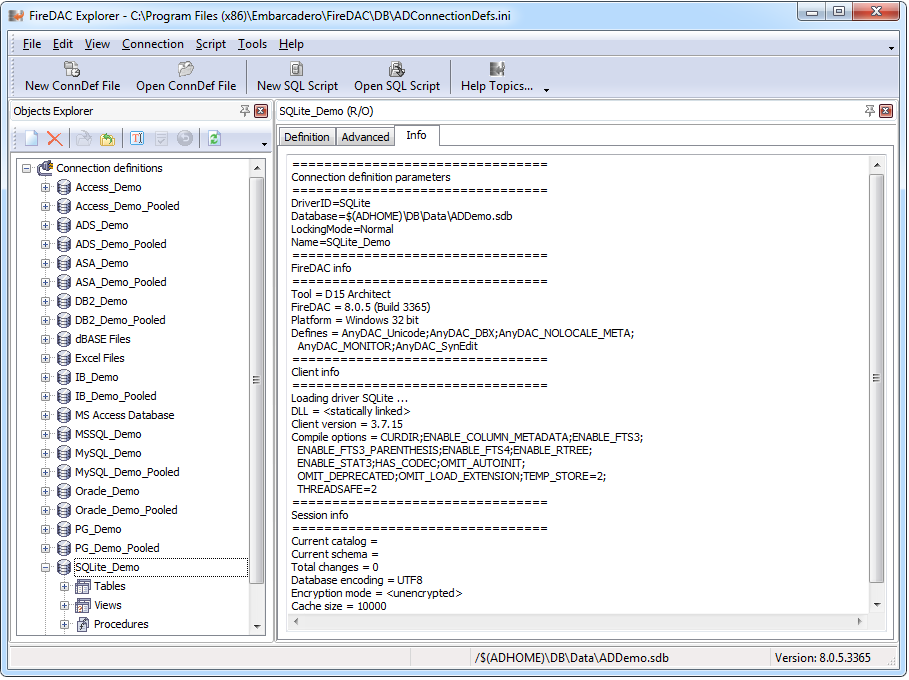This screenshot has height=680, width=909.
Task: Click the Excel Files database icon
Action: point(64,358)
